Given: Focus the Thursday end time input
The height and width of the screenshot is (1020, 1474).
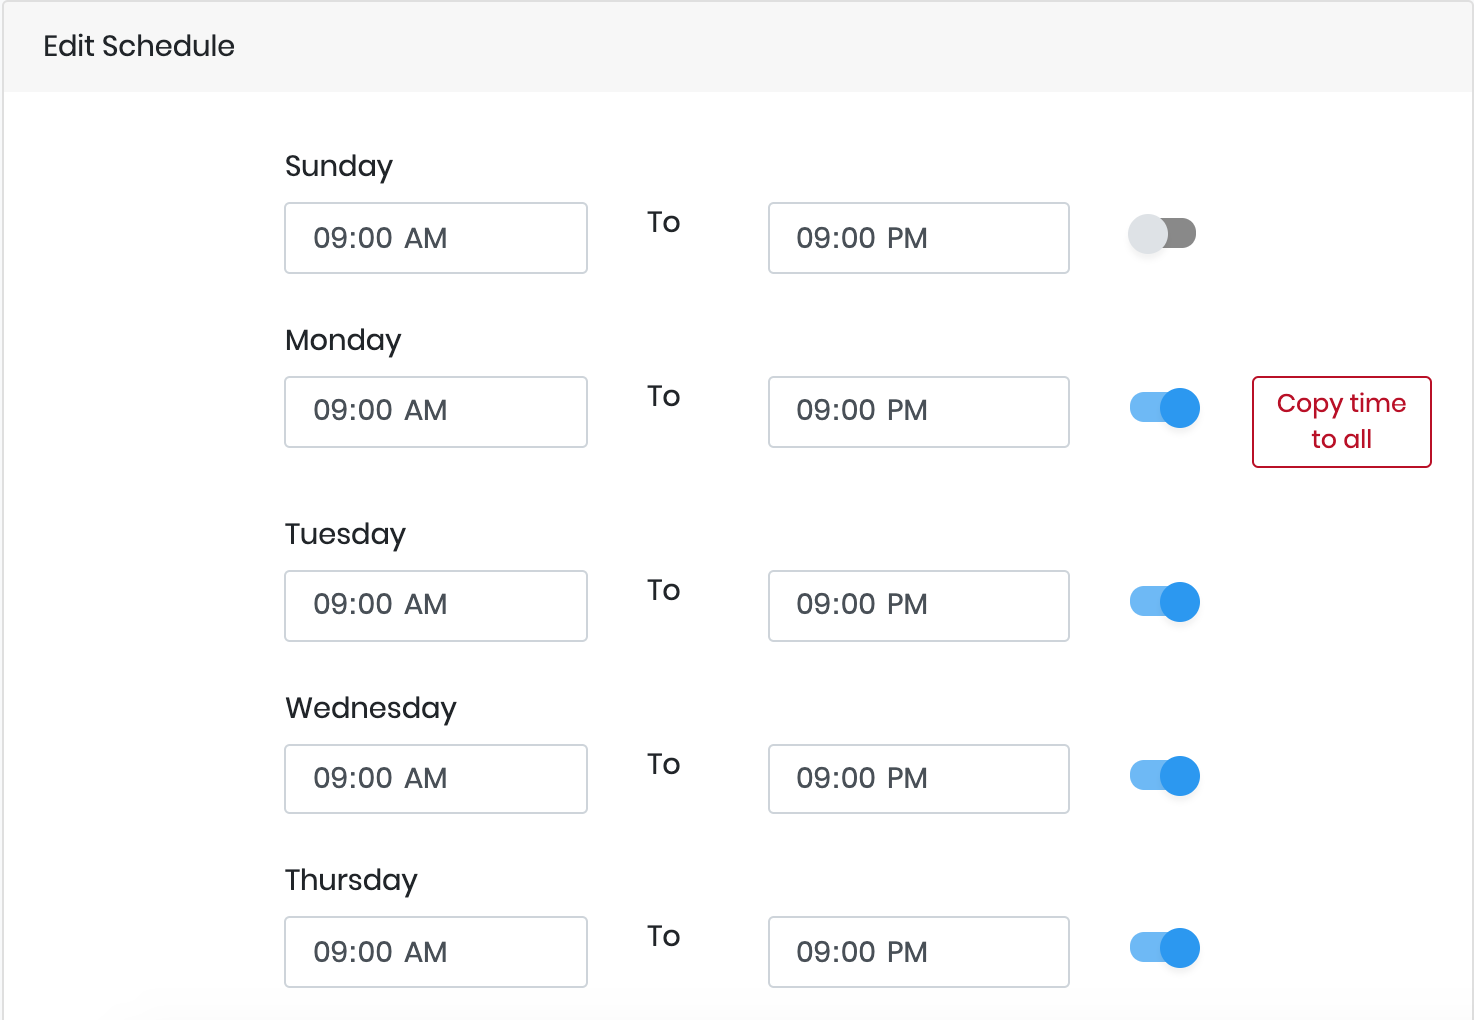Looking at the screenshot, I should tap(919, 952).
